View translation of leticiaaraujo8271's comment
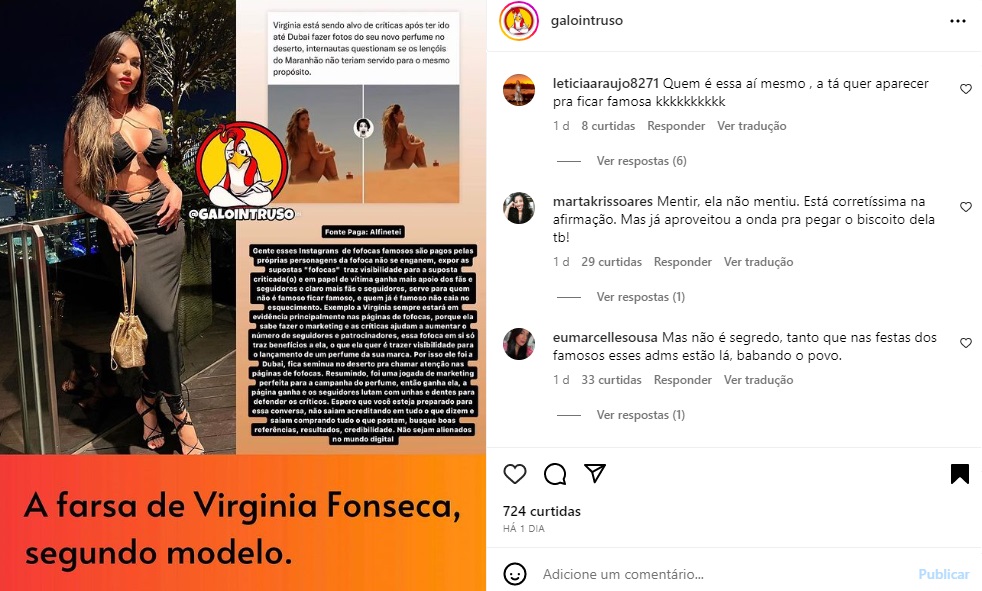Image resolution: width=982 pixels, height=591 pixels. pyautogui.click(x=752, y=126)
